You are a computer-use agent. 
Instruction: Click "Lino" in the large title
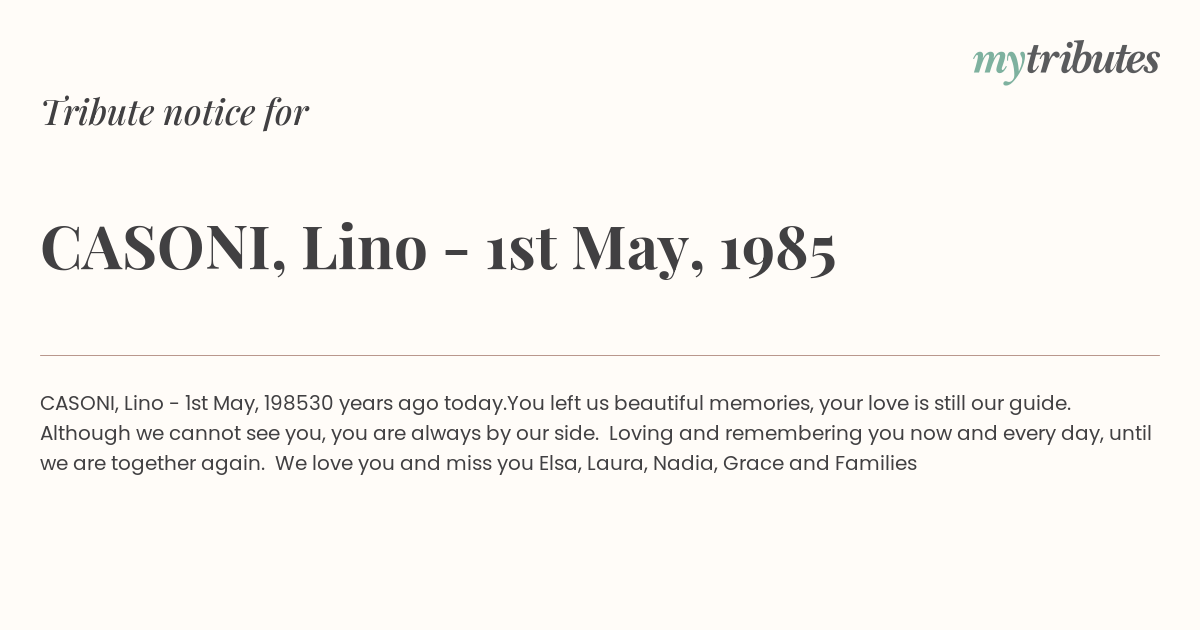[x=364, y=248]
